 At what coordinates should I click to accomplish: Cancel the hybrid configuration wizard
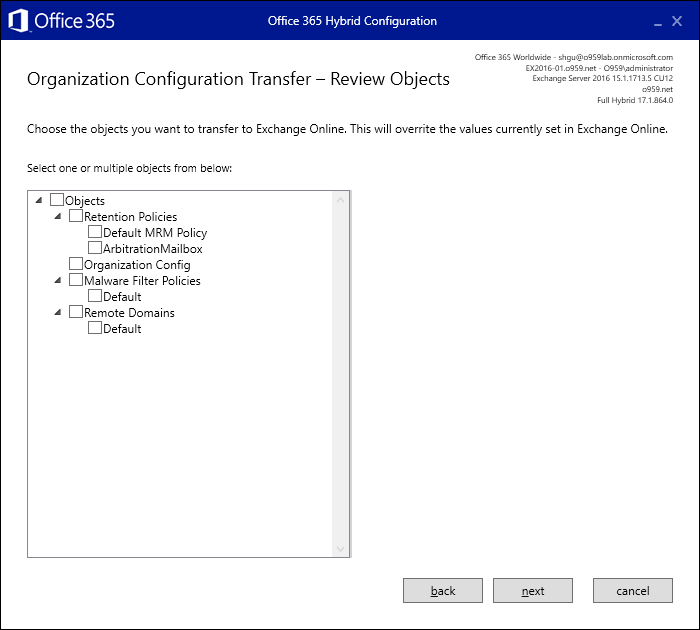[633, 591]
